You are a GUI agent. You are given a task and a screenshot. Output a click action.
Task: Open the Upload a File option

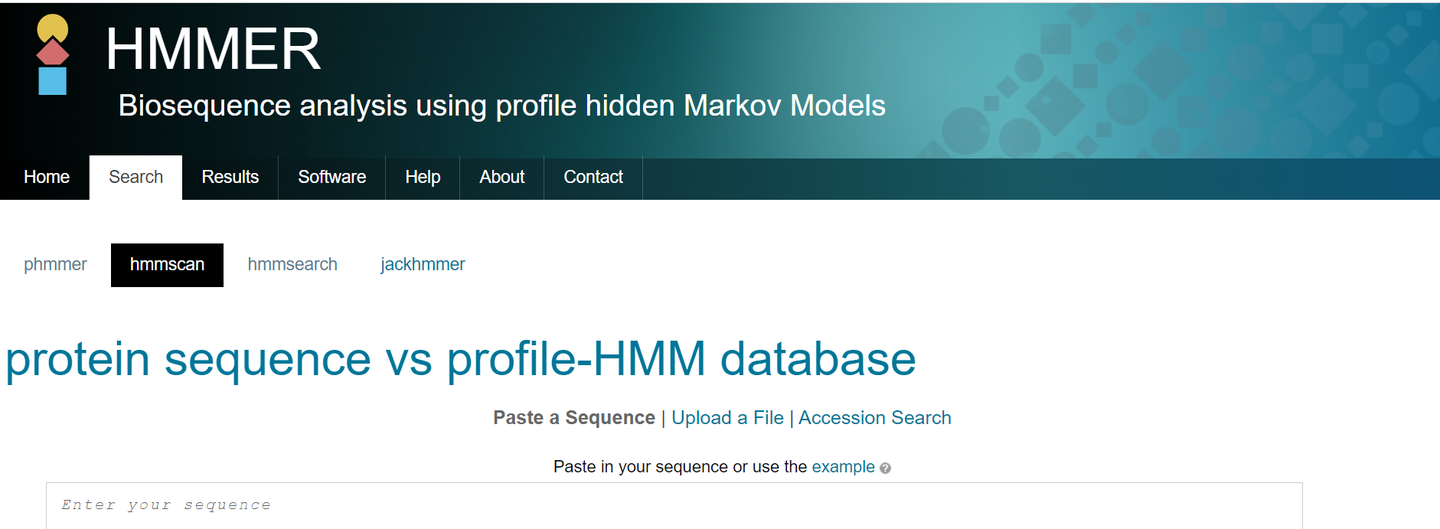click(x=727, y=418)
